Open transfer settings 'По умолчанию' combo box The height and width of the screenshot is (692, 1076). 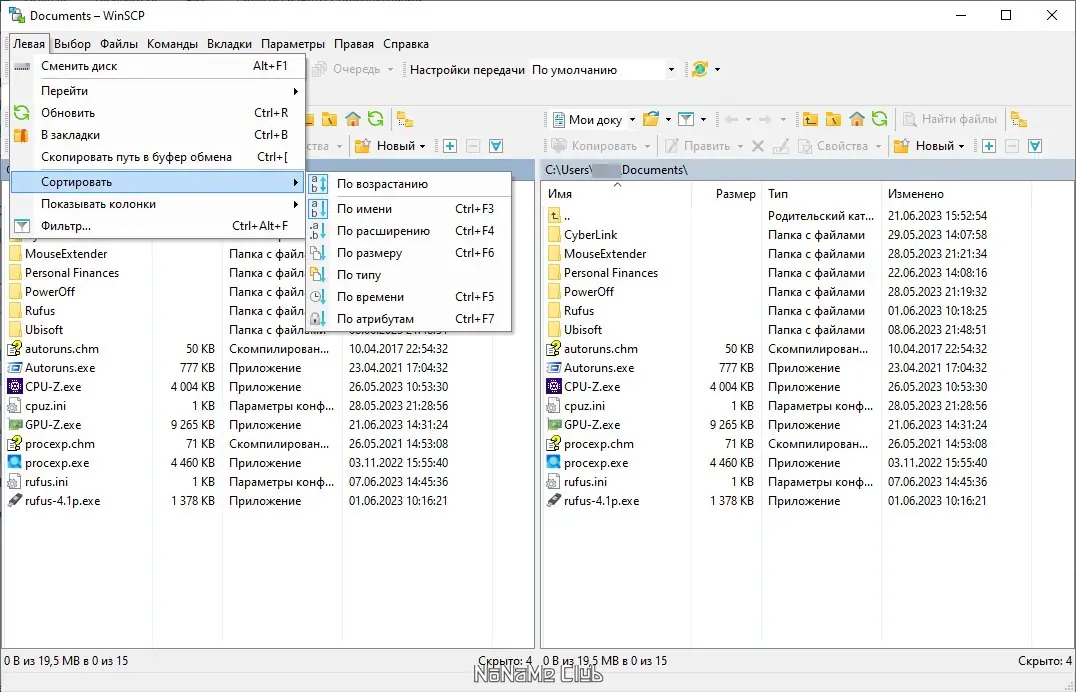603,69
